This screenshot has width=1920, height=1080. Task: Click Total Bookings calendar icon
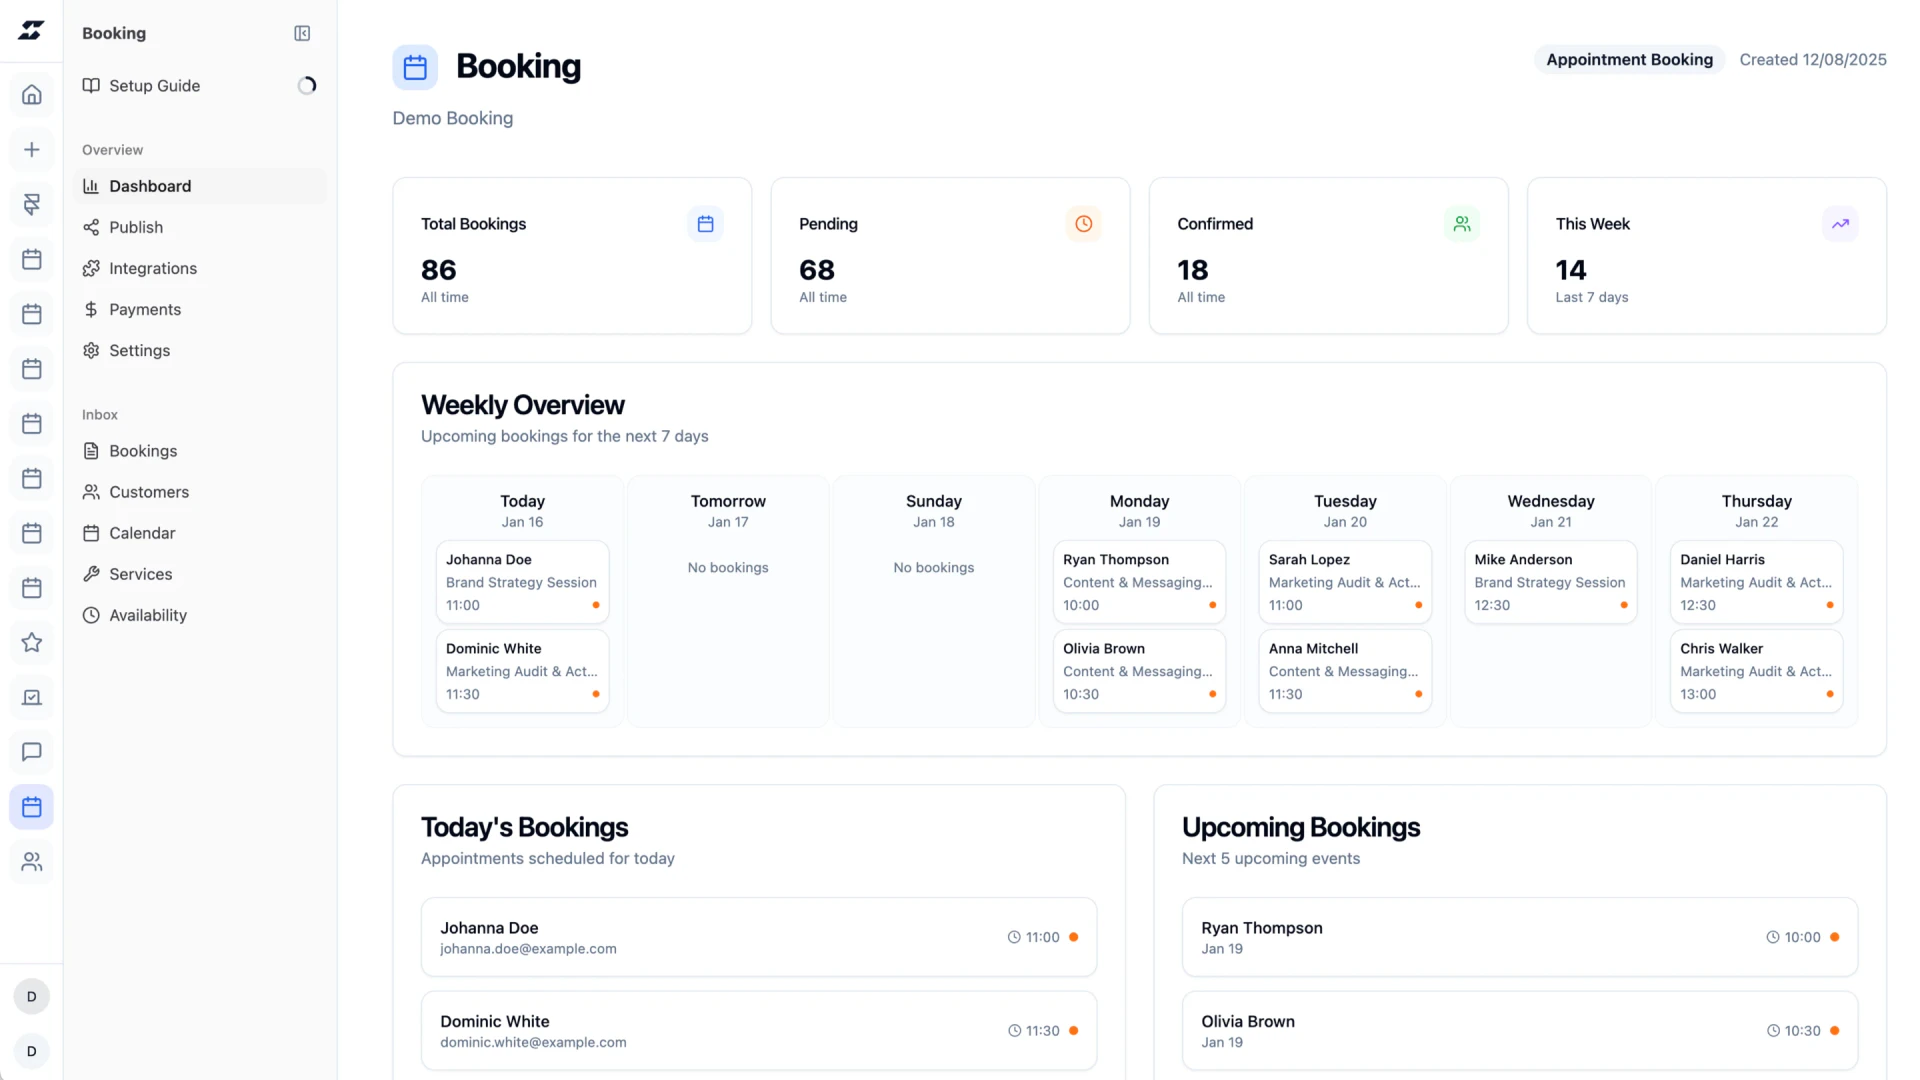705,224
